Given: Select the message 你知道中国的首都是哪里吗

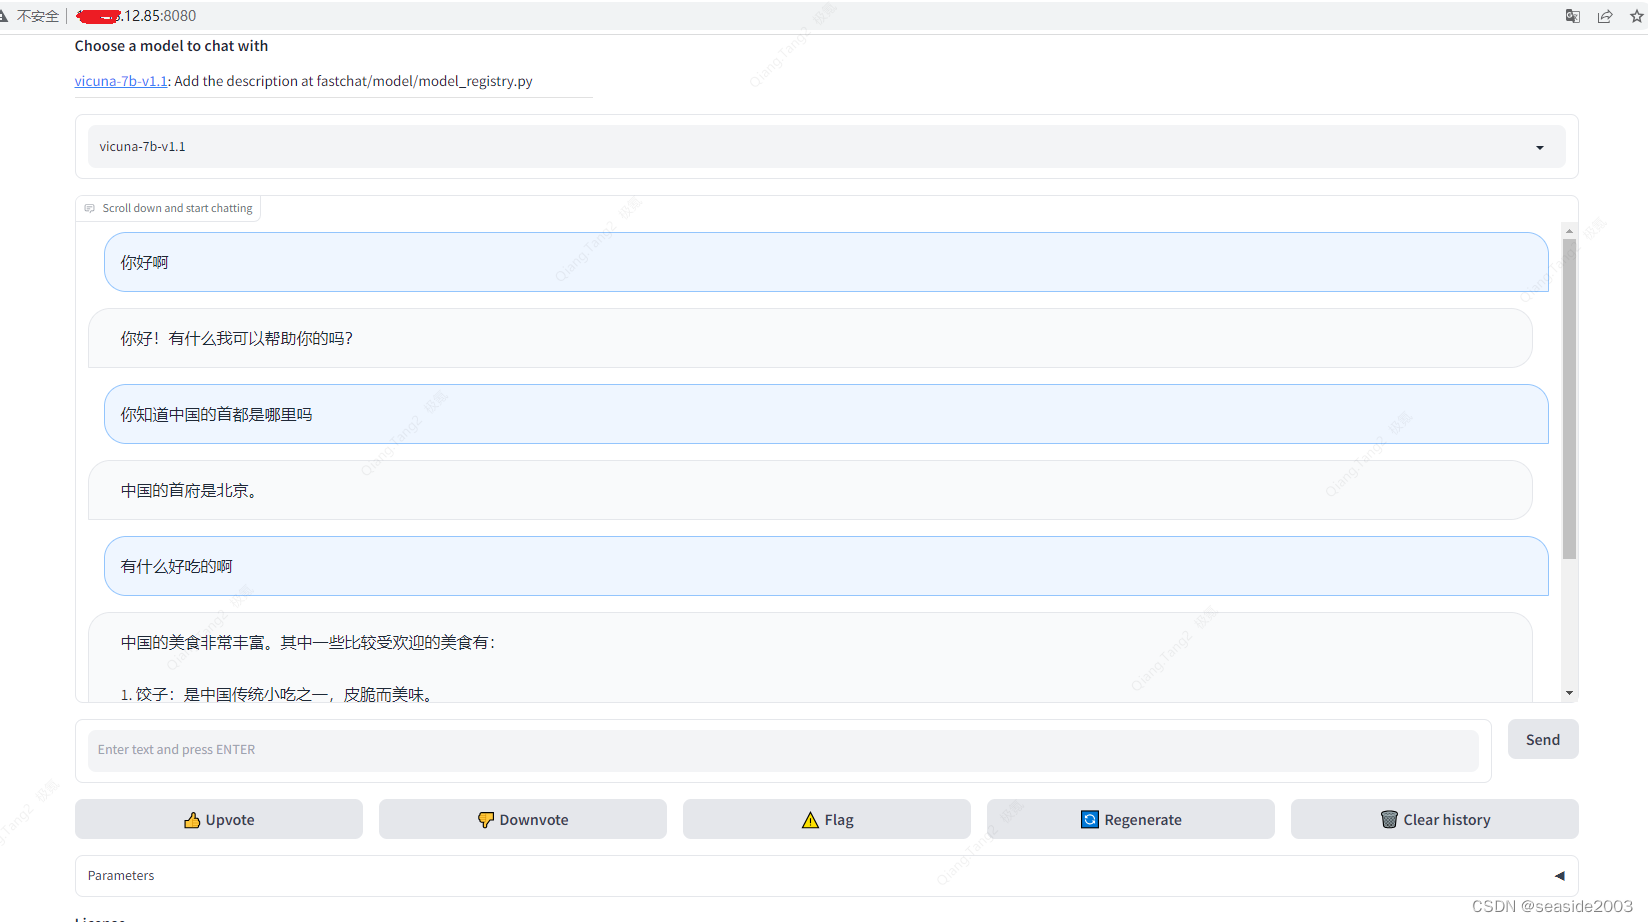Looking at the screenshot, I should click(826, 414).
